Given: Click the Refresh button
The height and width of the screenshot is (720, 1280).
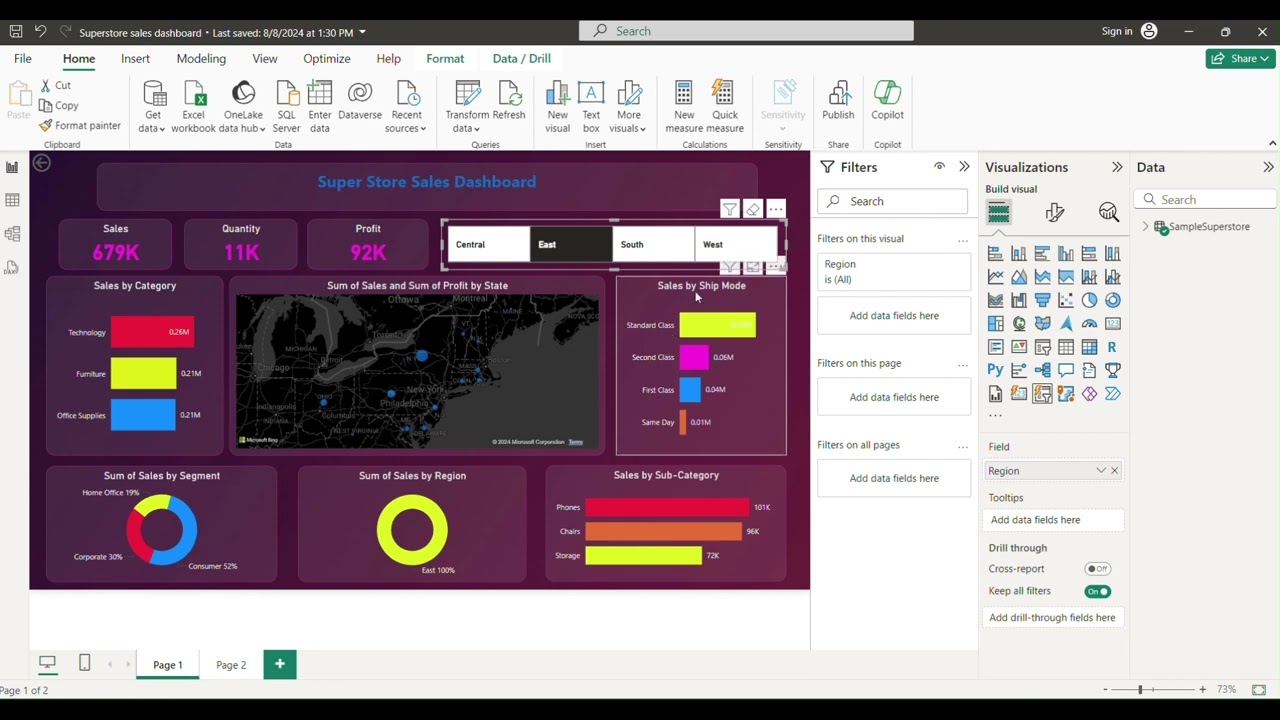Looking at the screenshot, I should pyautogui.click(x=509, y=101).
